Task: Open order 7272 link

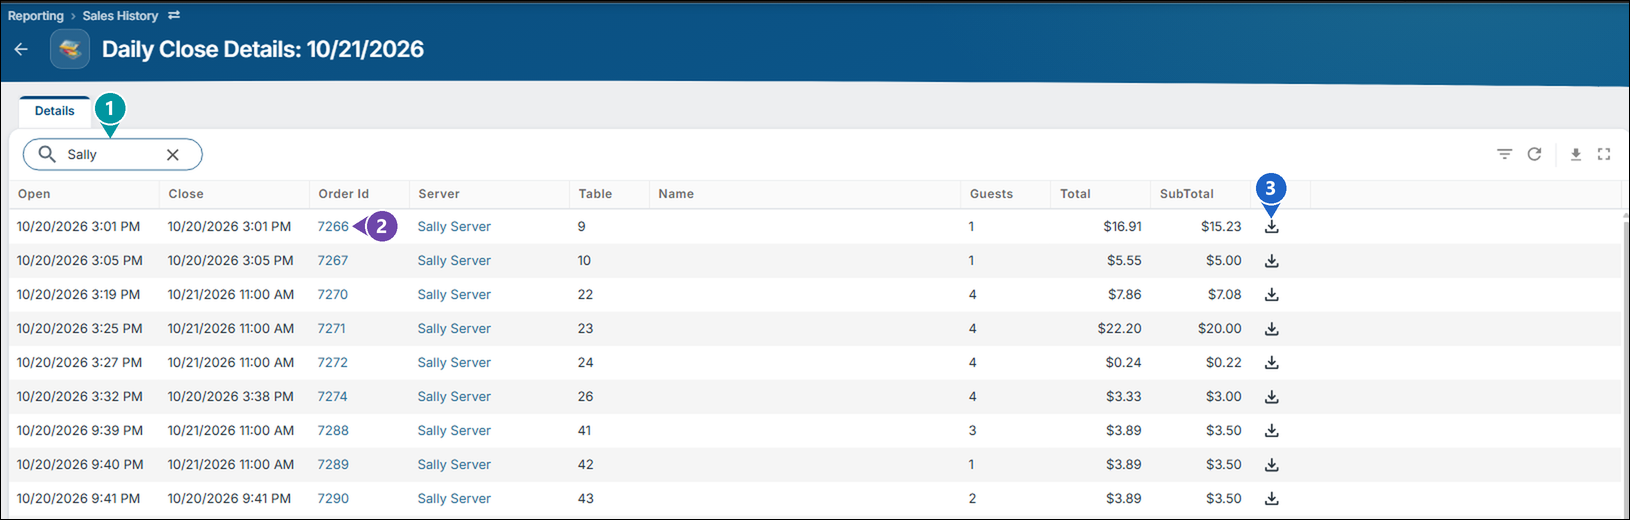Action: [x=333, y=363]
